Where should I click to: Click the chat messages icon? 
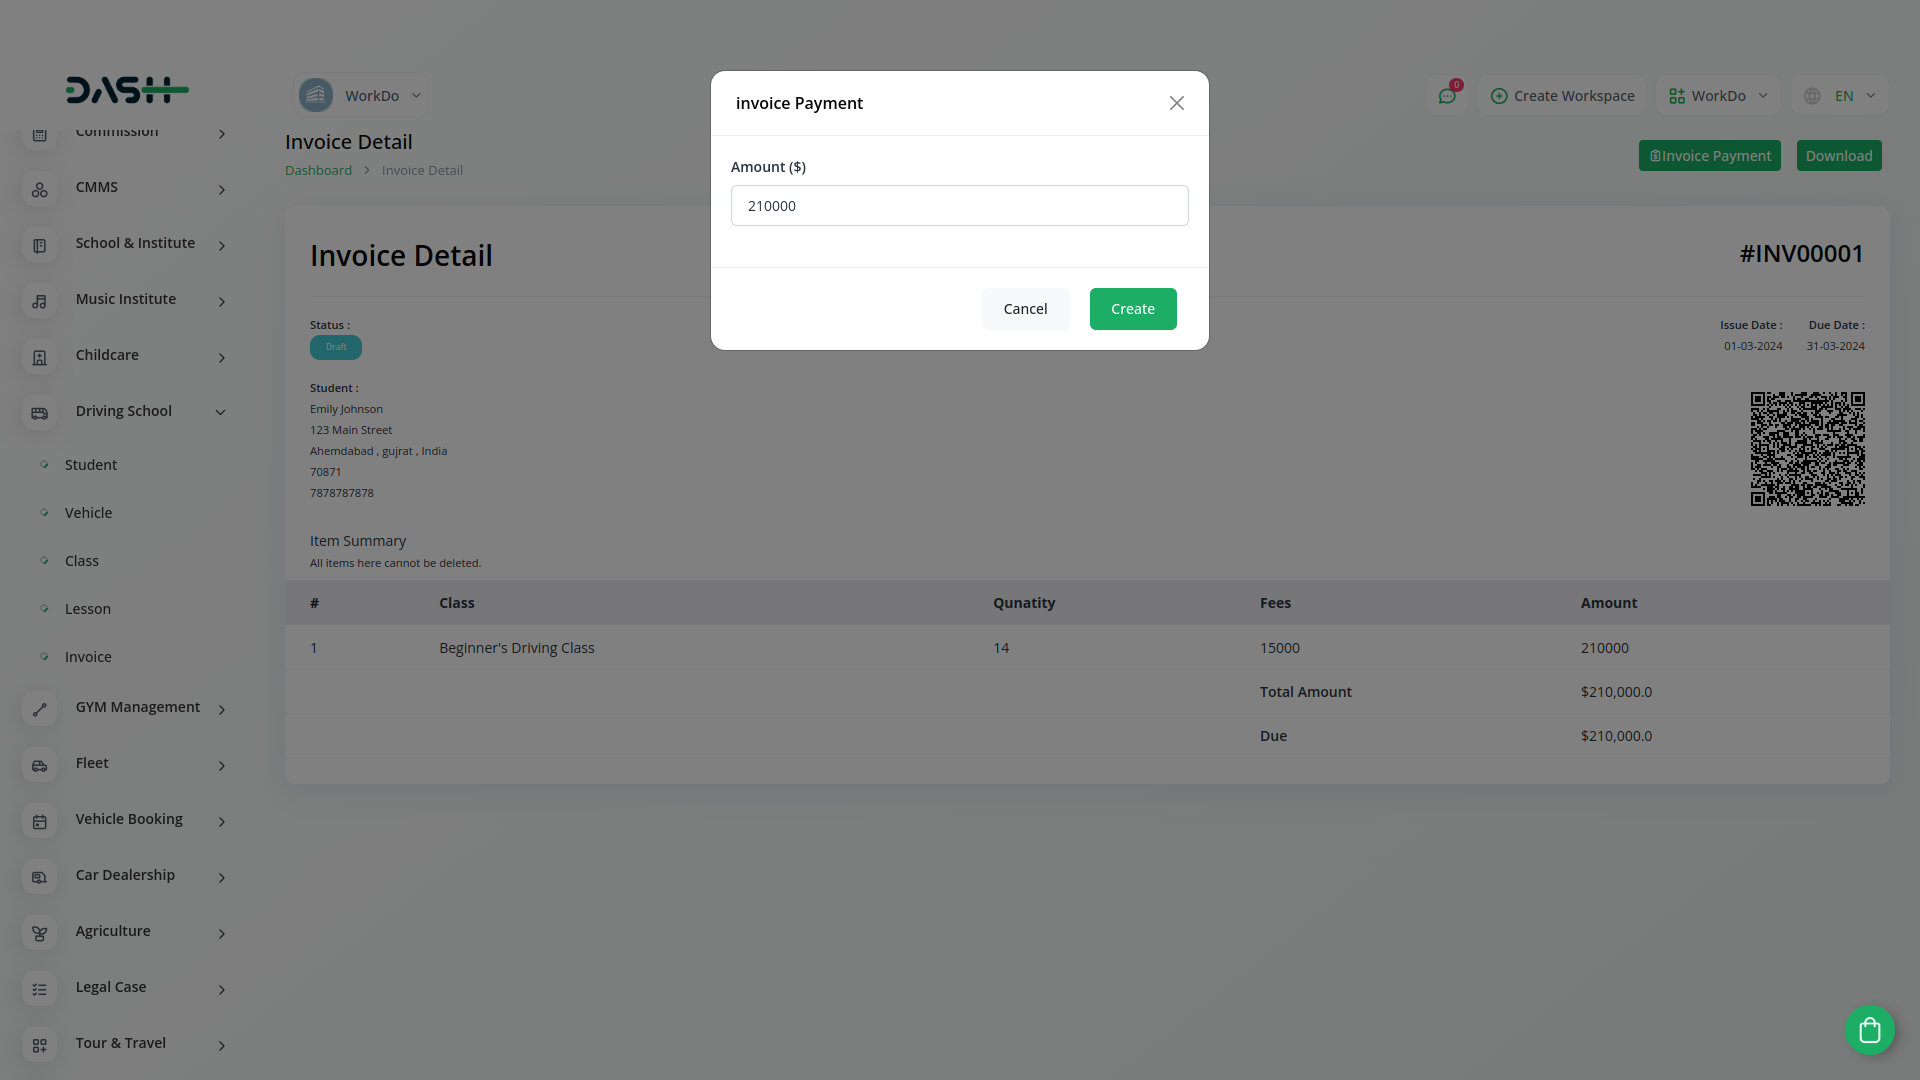(1446, 96)
